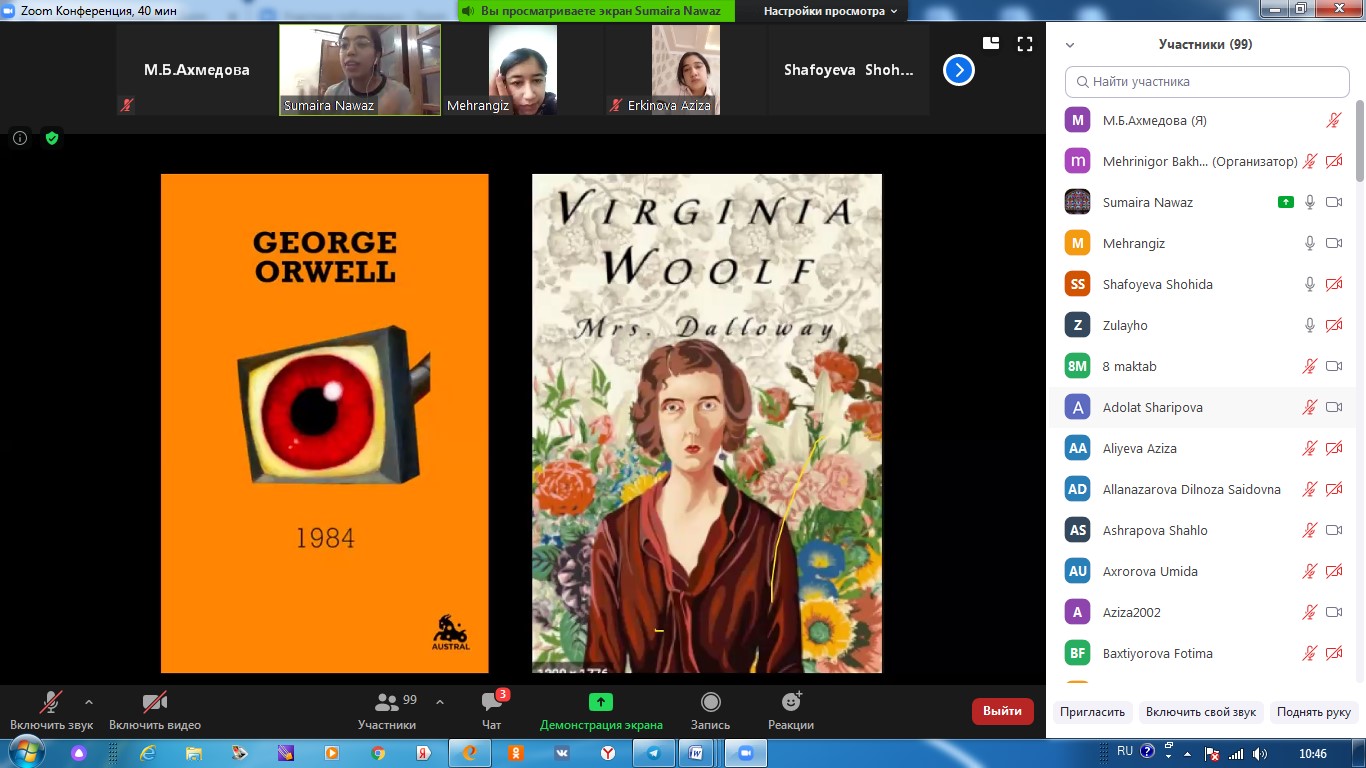This screenshot has width=1366, height=768.
Task: Show next video thumbnails with blue arrow
Action: pos(958,70)
